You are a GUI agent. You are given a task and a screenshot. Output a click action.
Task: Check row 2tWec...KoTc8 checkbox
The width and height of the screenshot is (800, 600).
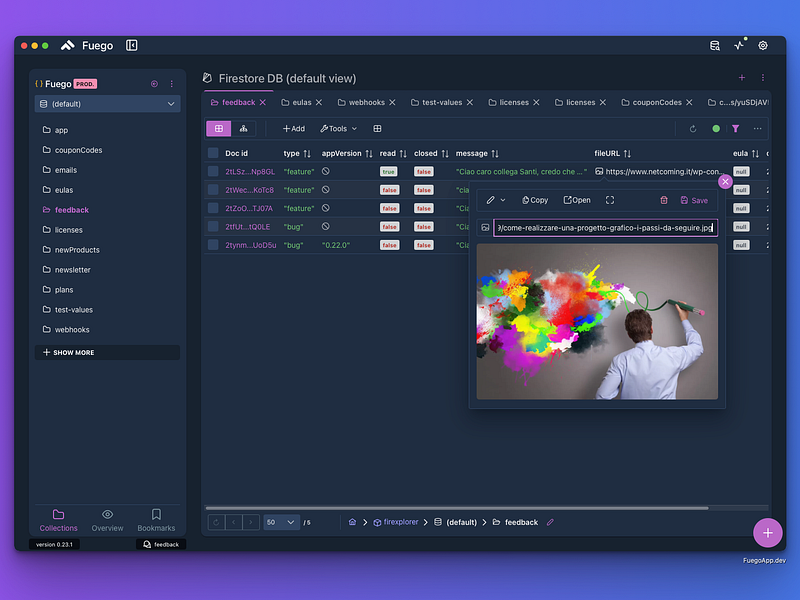[x=213, y=190]
